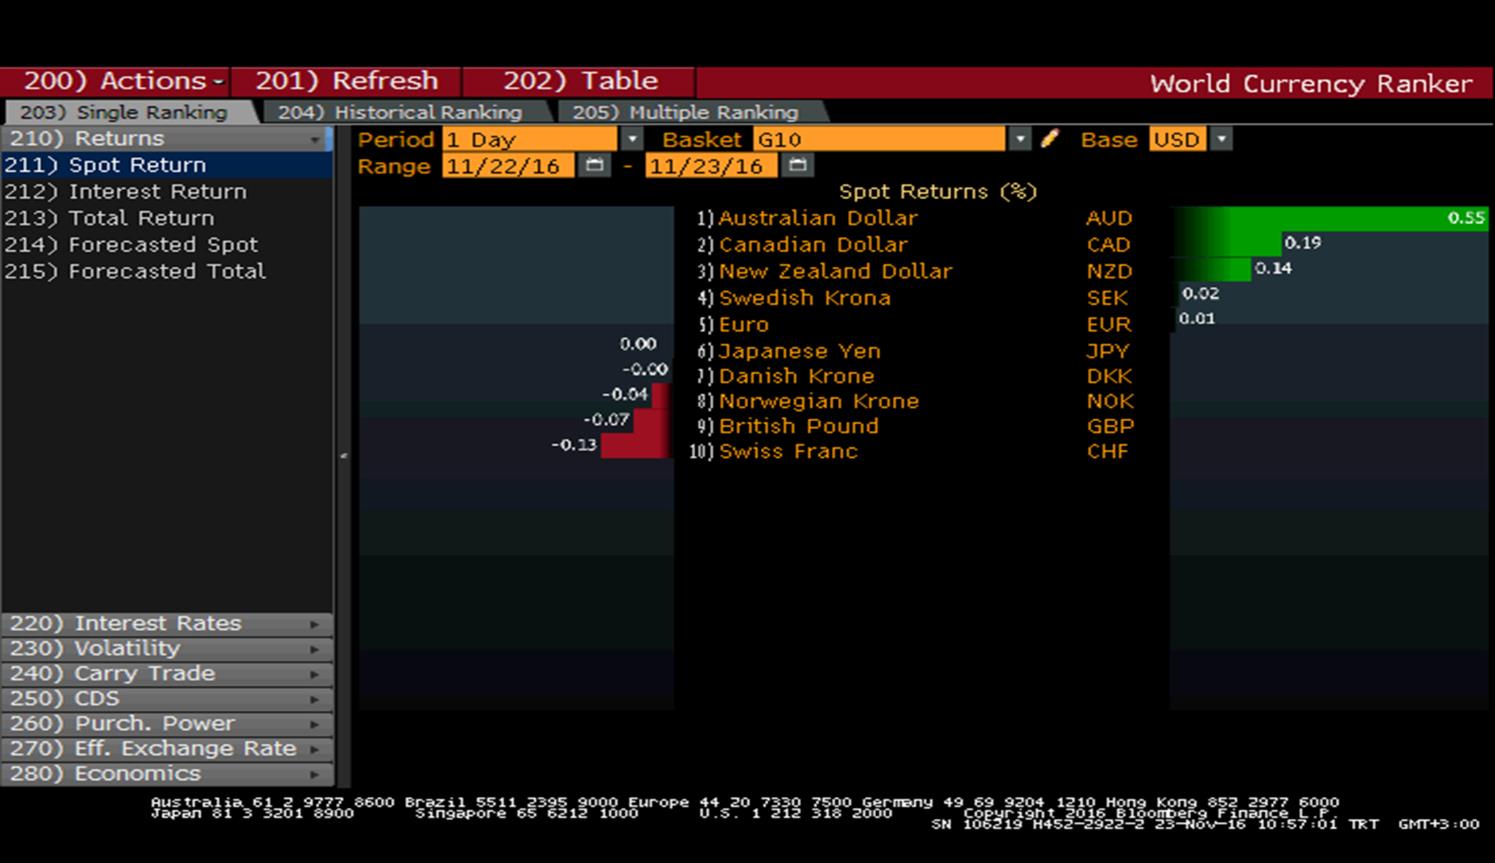Open calendar for end date

[x=797, y=165]
